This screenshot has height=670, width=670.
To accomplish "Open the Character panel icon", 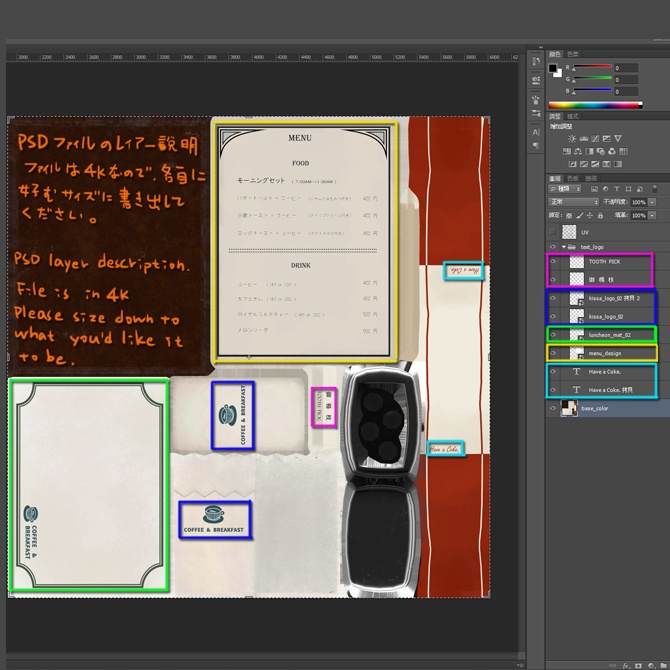I will tap(536, 131).
